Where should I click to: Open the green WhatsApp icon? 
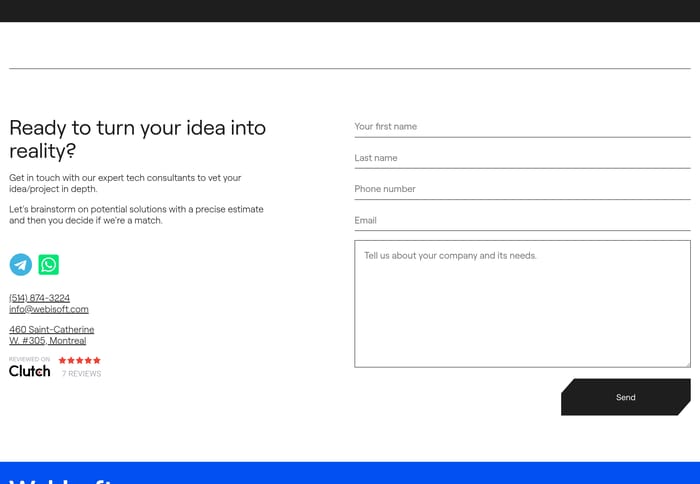point(49,264)
